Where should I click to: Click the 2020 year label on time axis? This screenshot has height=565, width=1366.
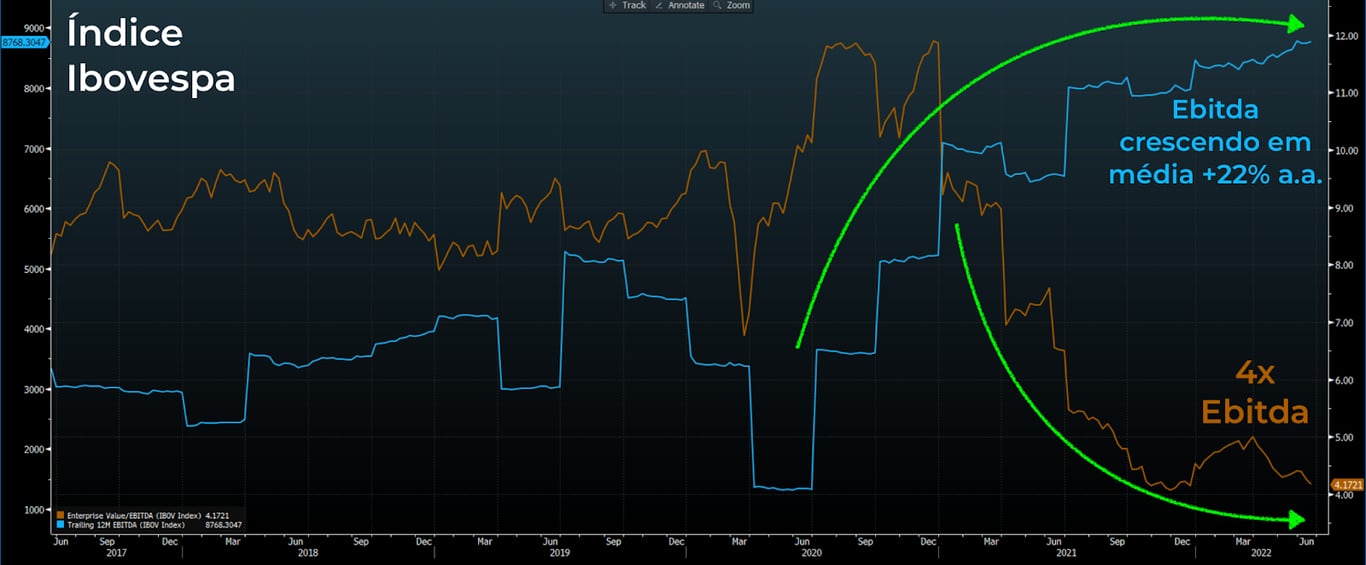(x=813, y=552)
